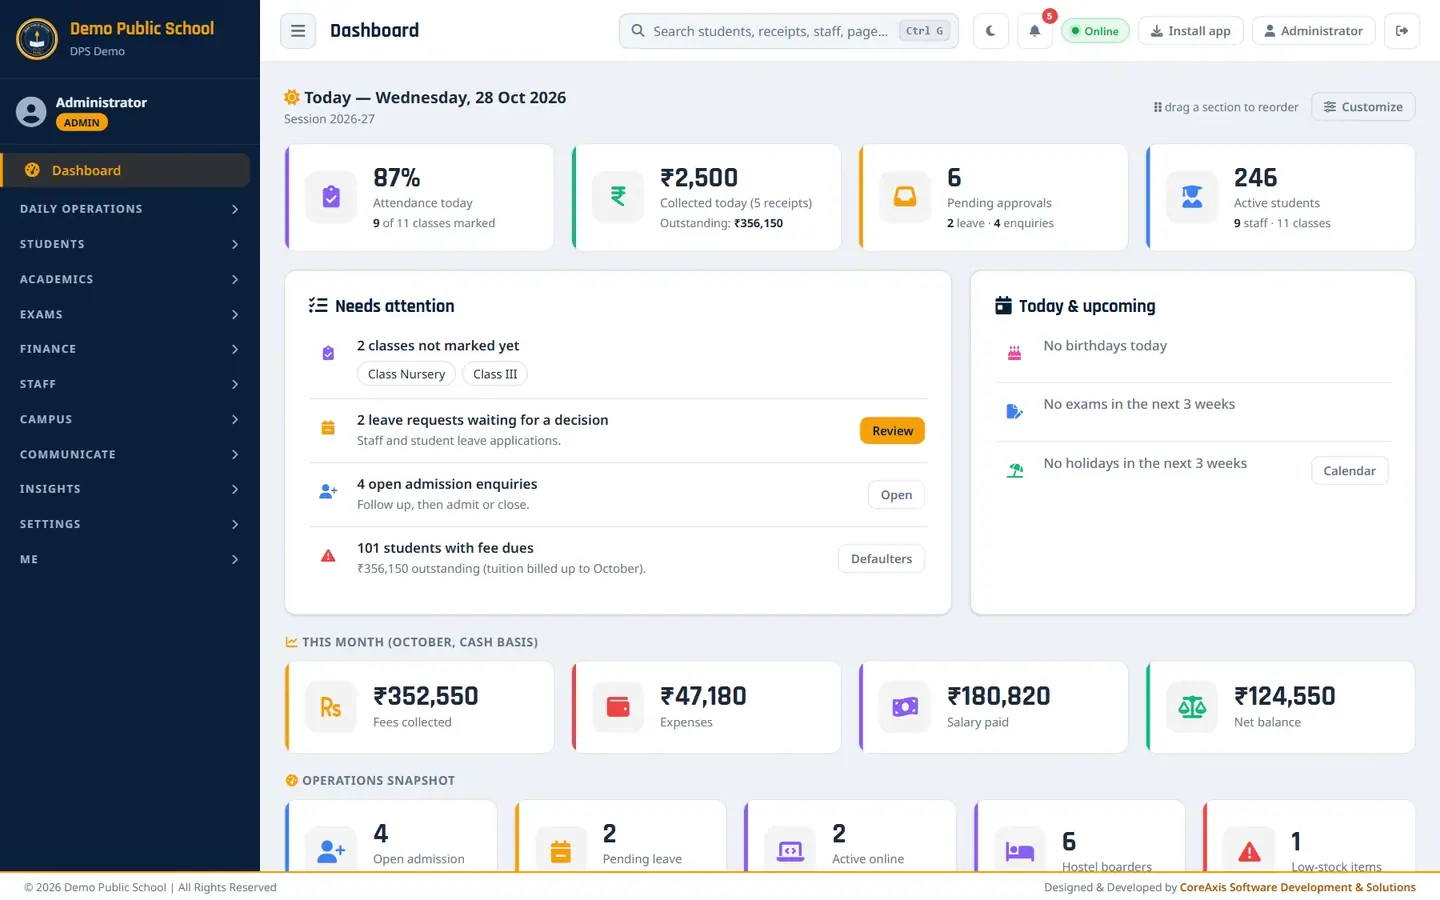Viewport: 1440px width, 900px height.
Task: Open CoreAxis Software Development & Solutions link
Action: [1298, 887]
